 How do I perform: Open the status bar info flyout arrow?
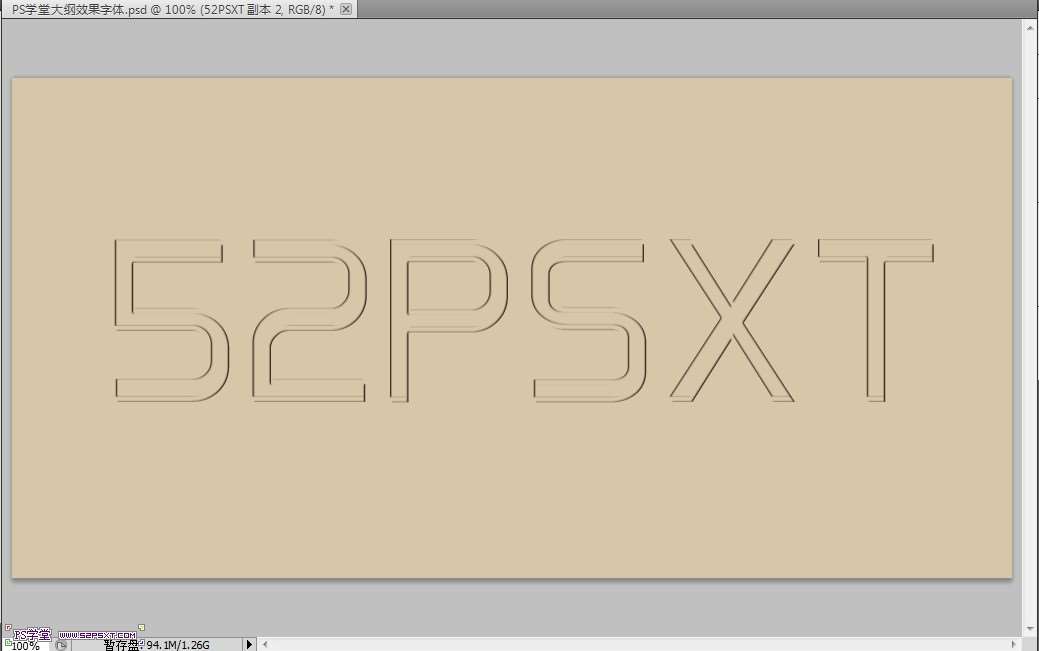(x=250, y=645)
